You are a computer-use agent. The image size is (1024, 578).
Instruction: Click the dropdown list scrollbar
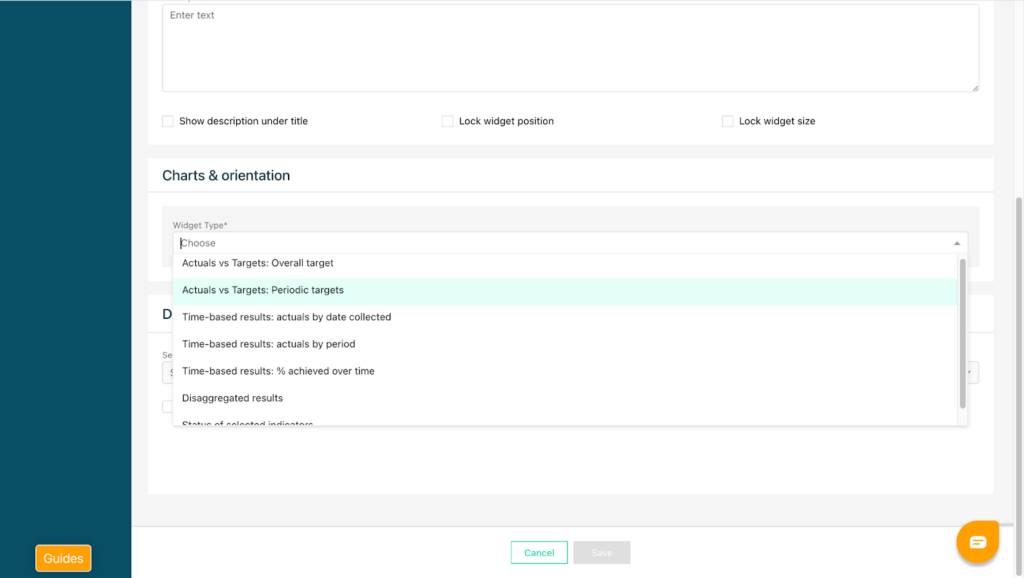[963, 330]
